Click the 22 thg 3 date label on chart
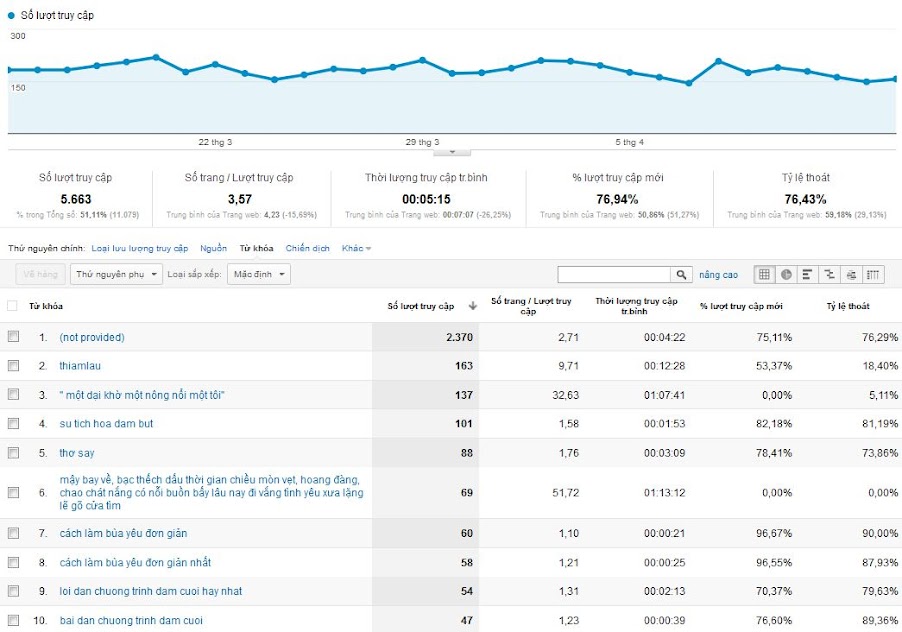The image size is (902, 632). [215, 142]
